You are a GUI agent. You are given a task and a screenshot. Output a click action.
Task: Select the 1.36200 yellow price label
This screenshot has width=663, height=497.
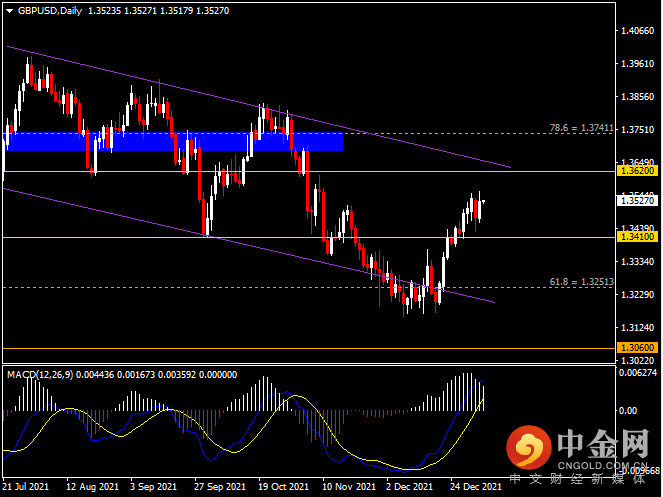637,171
